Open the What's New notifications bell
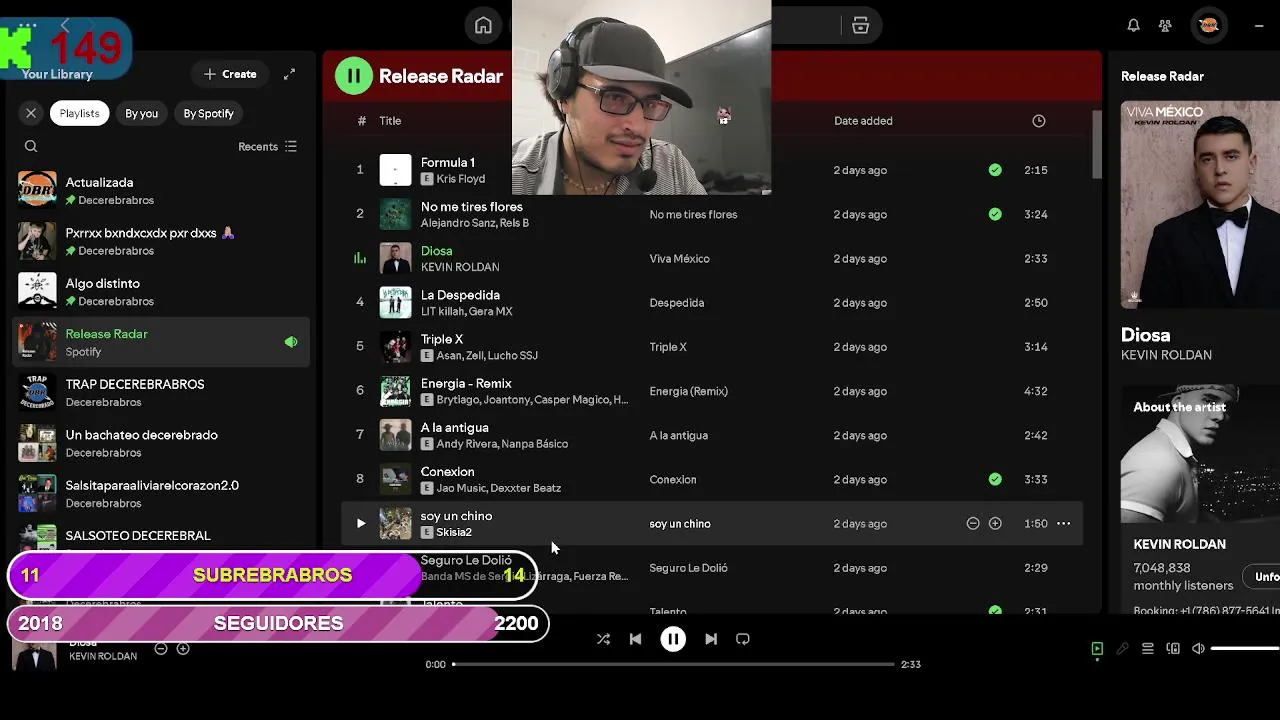The width and height of the screenshot is (1280, 720). coord(1133,26)
